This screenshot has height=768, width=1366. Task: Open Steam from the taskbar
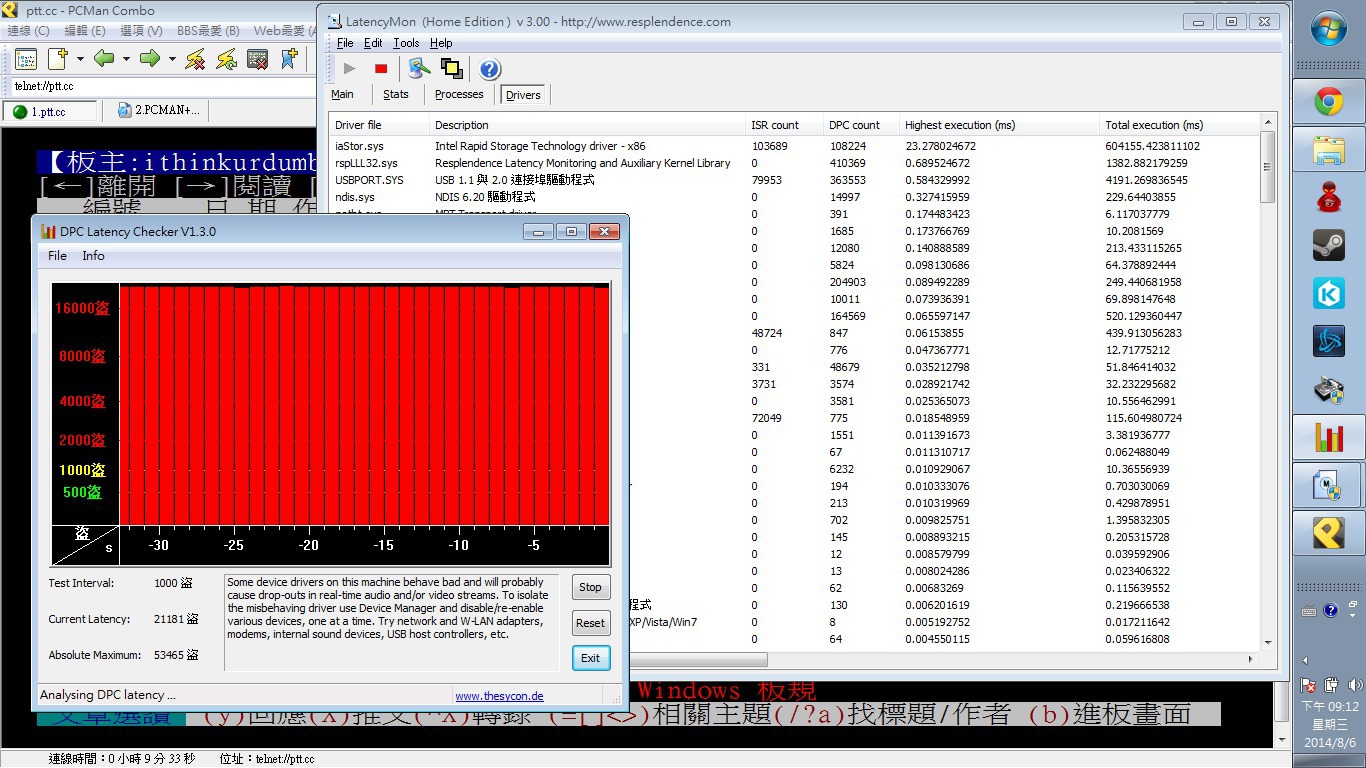pos(1329,245)
